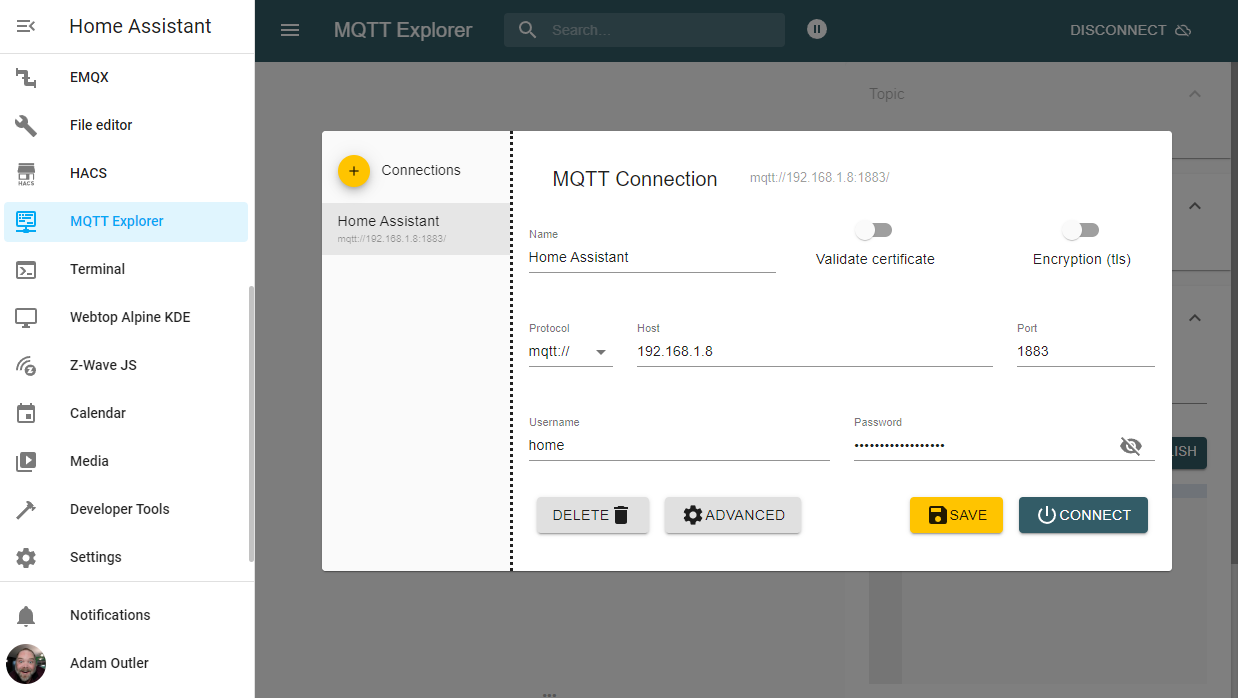Click Adam Outler's avatar picture

pyautogui.click(x=26, y=663)
